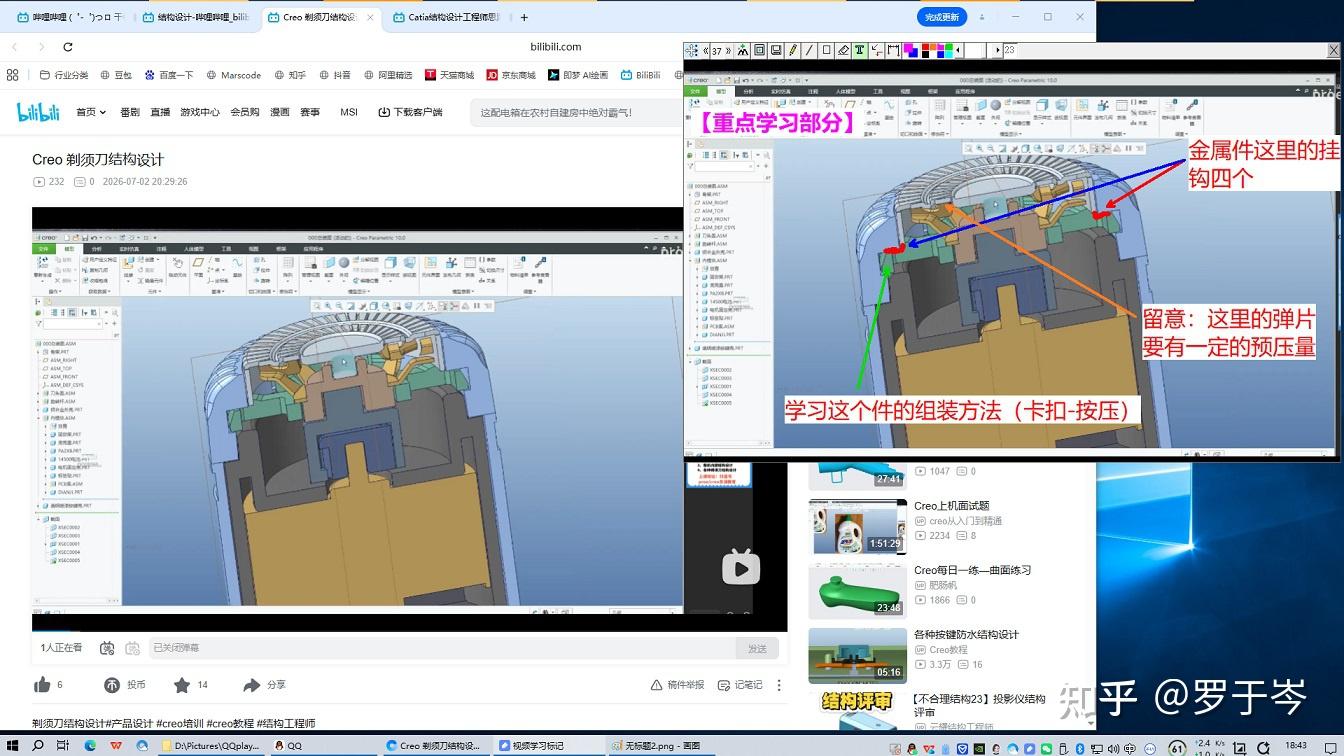Viewport: 1344px width, 756px height.
Task: Open a new browser tab
Action: (x=524, y=17)
